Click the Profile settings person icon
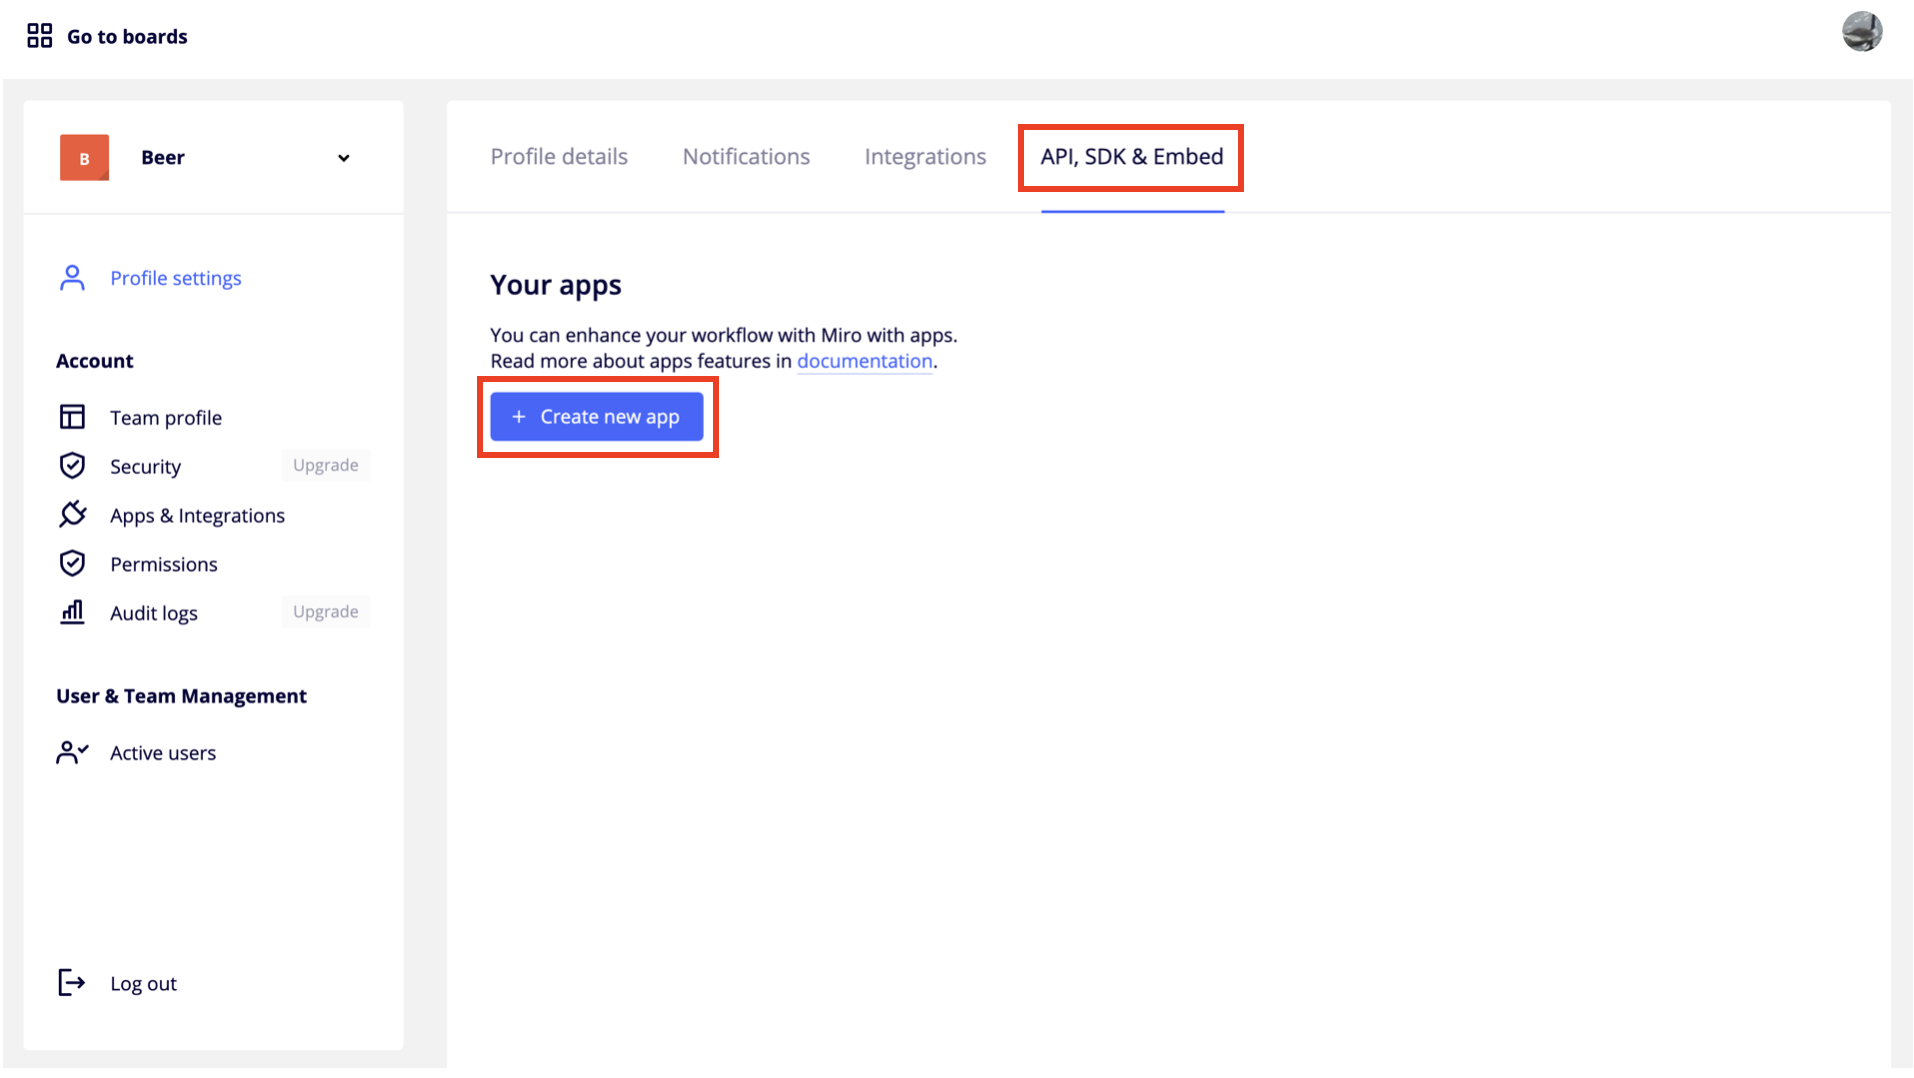1914x1078 pixels. [x=72, y=278]
